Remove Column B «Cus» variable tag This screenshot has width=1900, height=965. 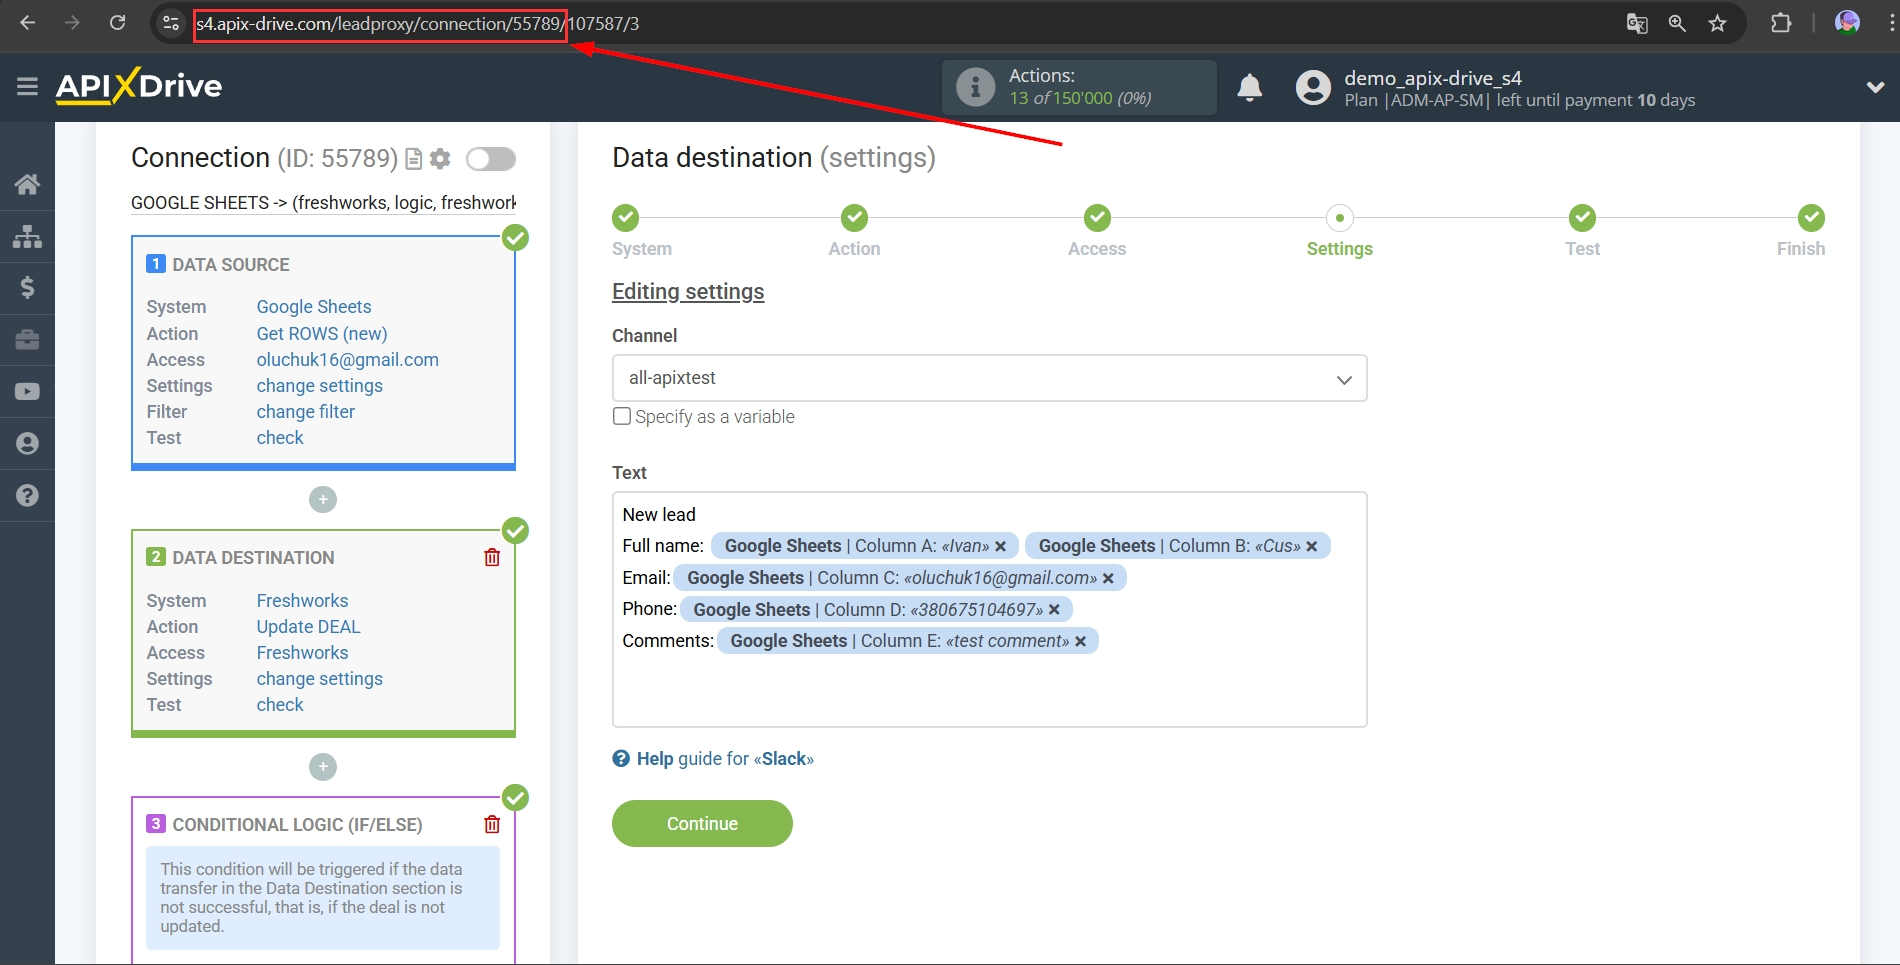coord(1312,547)
